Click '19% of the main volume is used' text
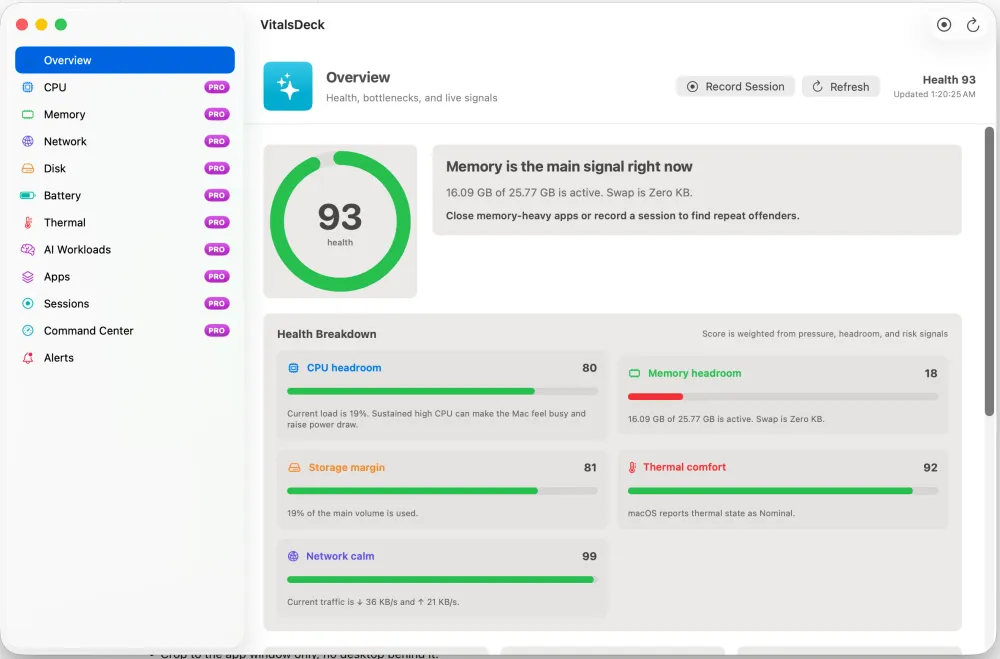The image size is (1000, 659). pos(352,513)
